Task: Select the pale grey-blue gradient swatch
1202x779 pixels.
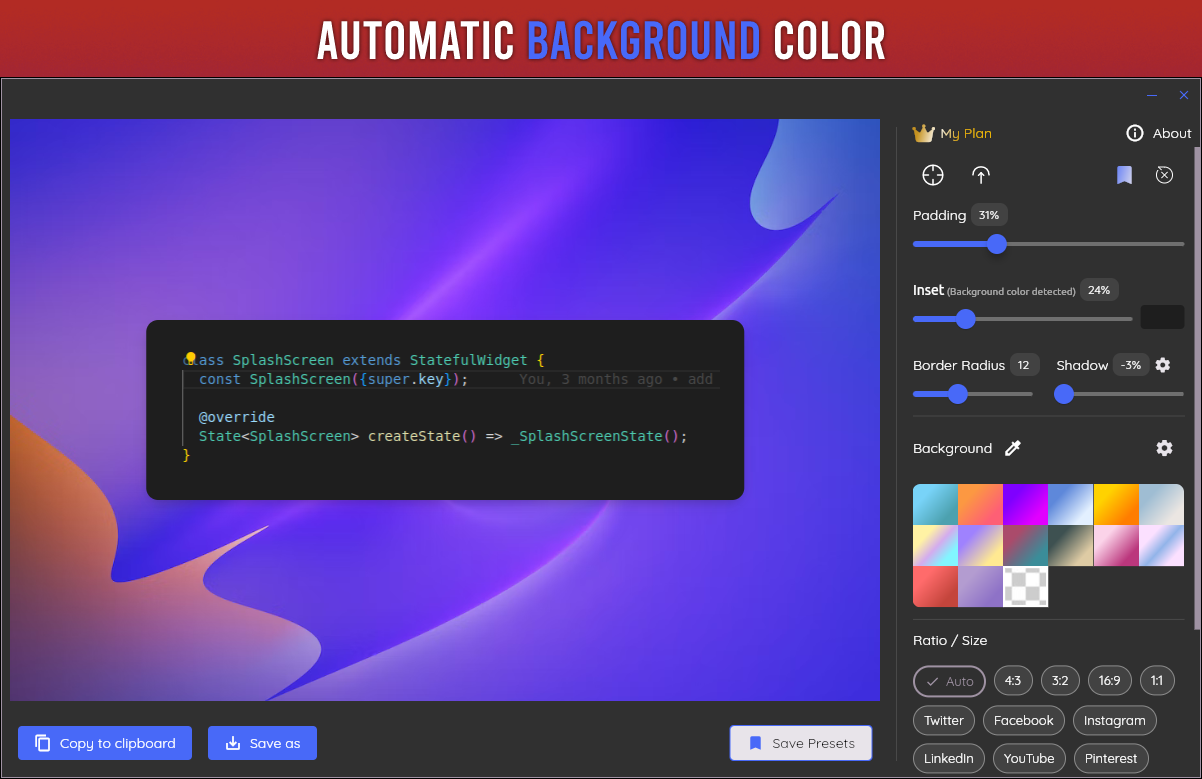Action: tap(1161, 504)
